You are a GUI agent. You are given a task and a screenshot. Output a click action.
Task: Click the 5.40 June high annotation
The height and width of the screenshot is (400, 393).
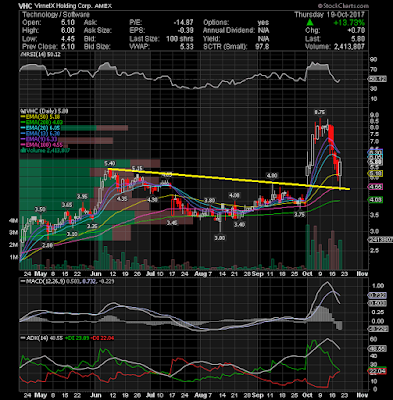(x=110, y=163)
